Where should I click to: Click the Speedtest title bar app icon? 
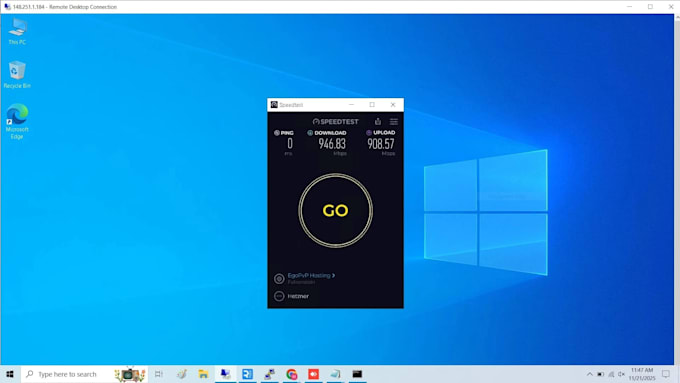click(x=274, y=105)
